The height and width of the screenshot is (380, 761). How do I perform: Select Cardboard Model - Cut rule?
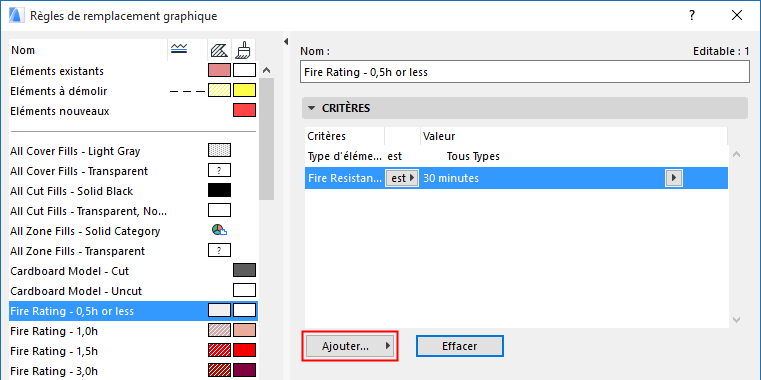[x=133, y=271]
